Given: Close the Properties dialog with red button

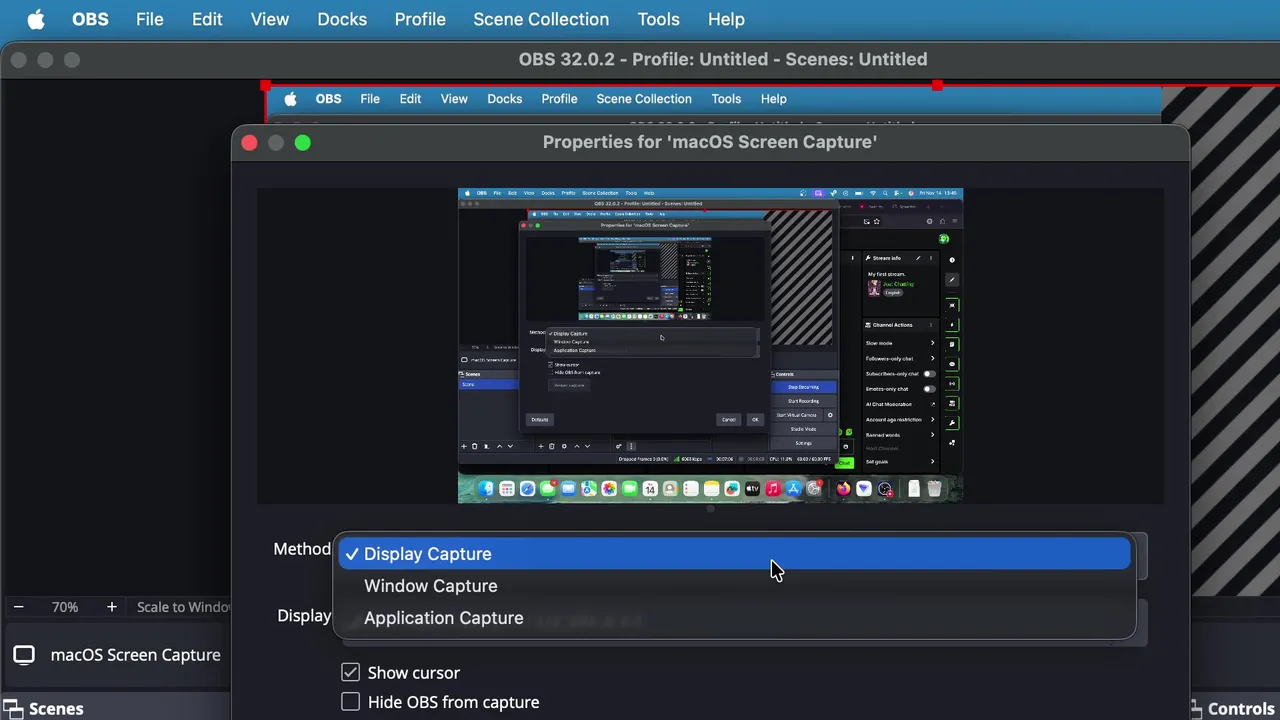Looking at the screenshot, I should click(x=250, y=143).
